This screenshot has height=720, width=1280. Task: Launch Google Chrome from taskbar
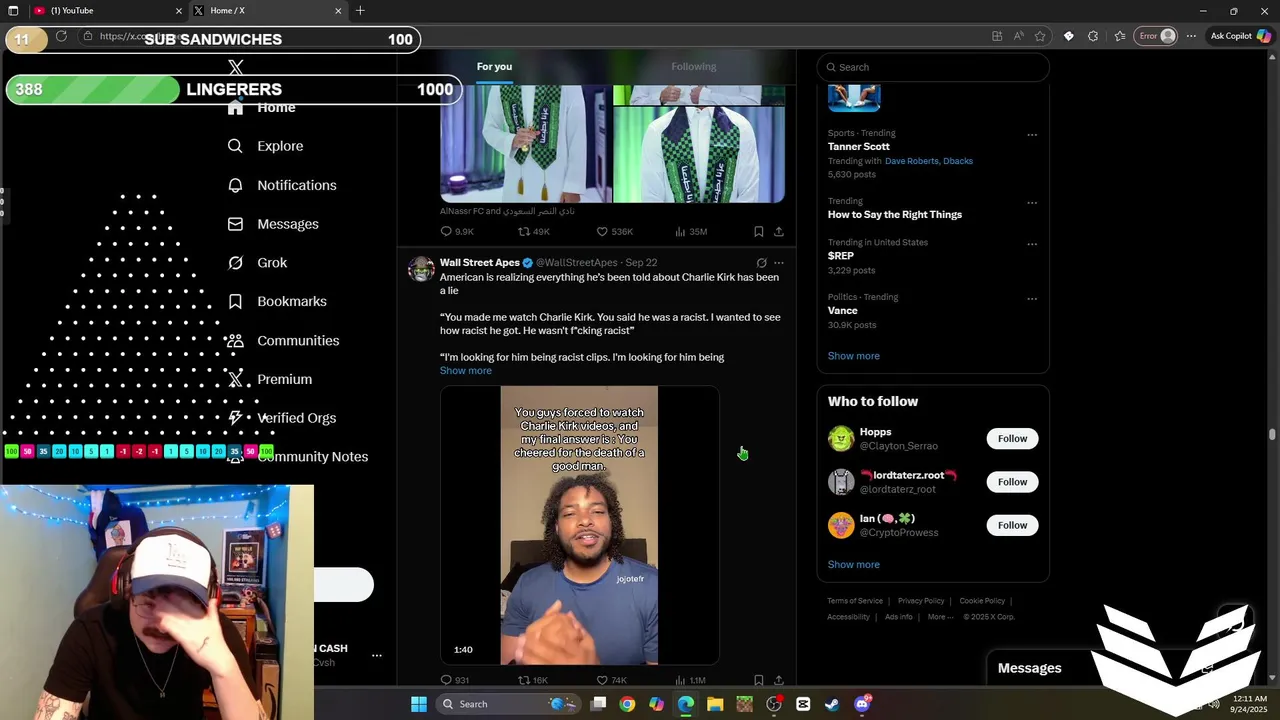point(627,704)
